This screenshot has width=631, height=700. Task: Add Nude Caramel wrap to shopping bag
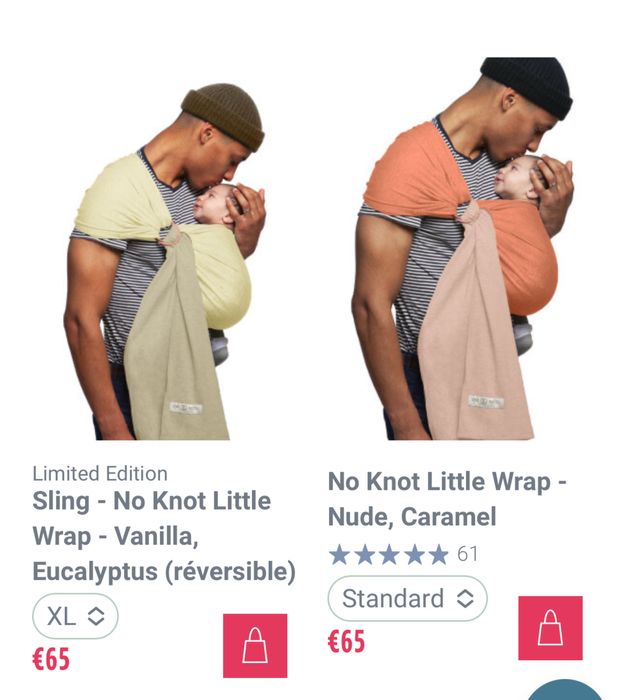pyautogui.click(x=550, y=628)
